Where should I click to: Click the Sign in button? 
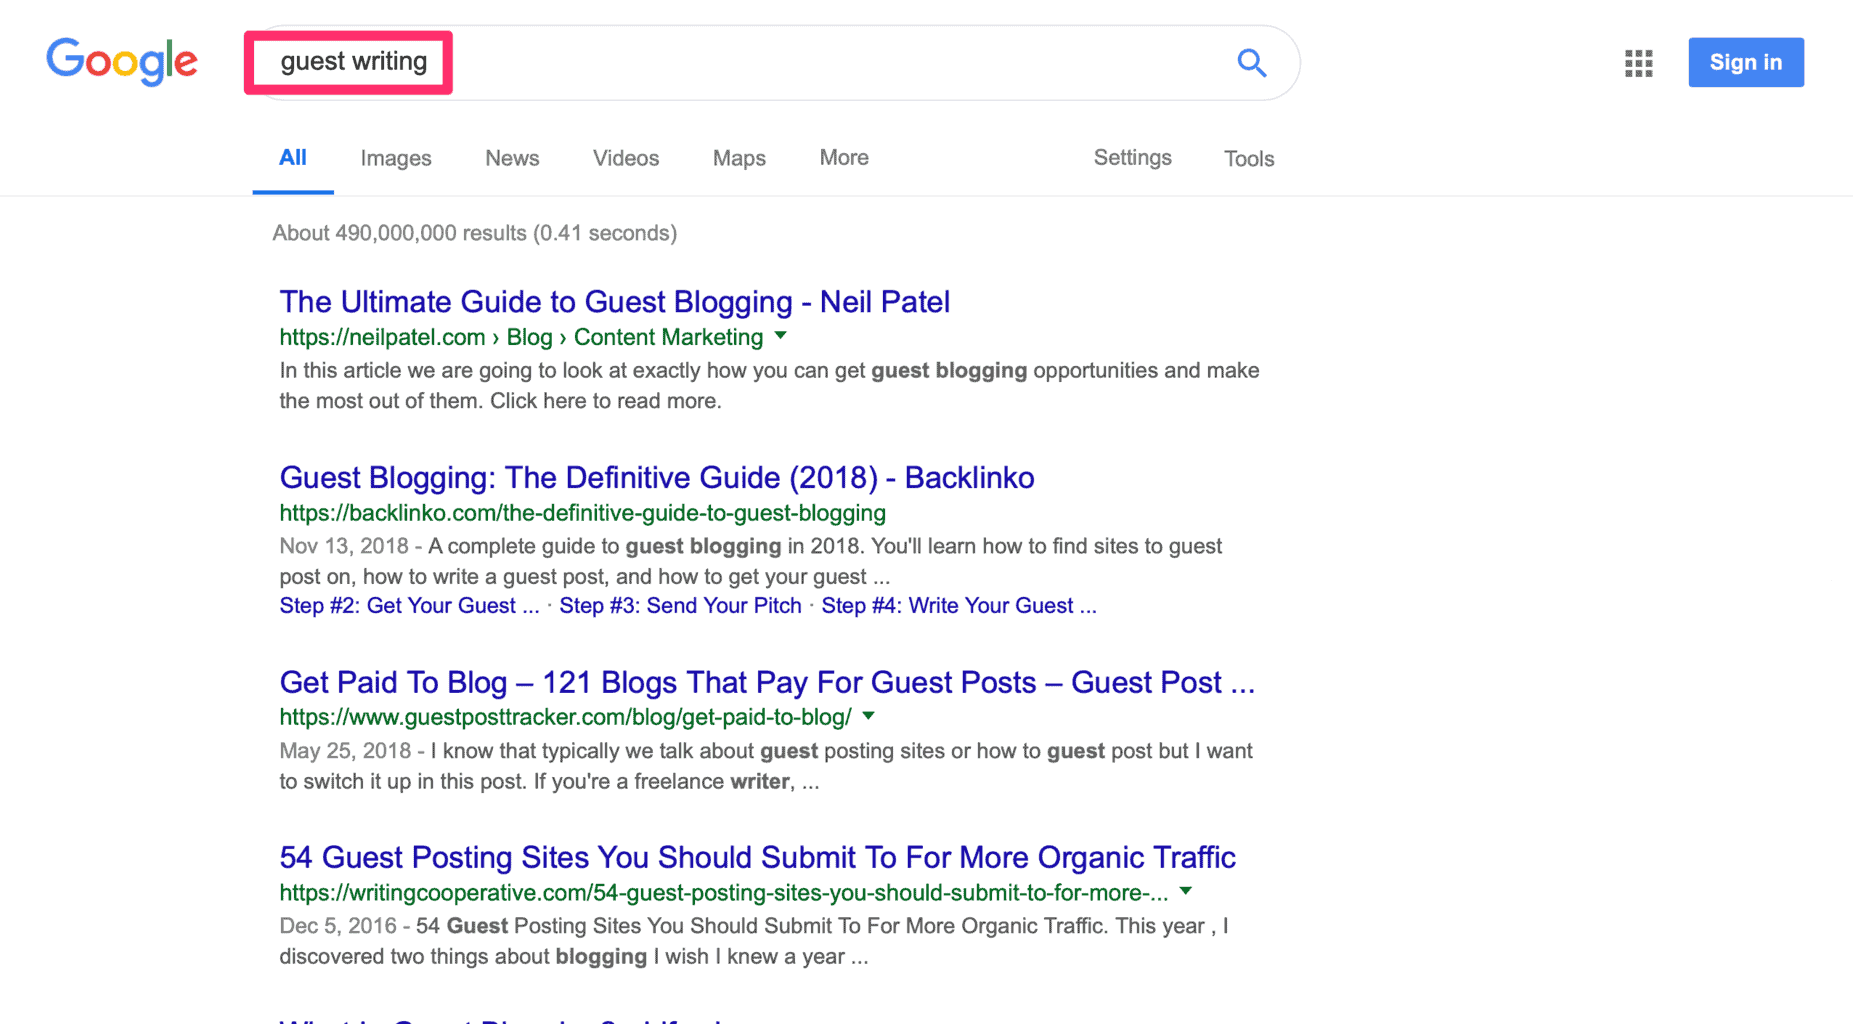coord(1746,62)
